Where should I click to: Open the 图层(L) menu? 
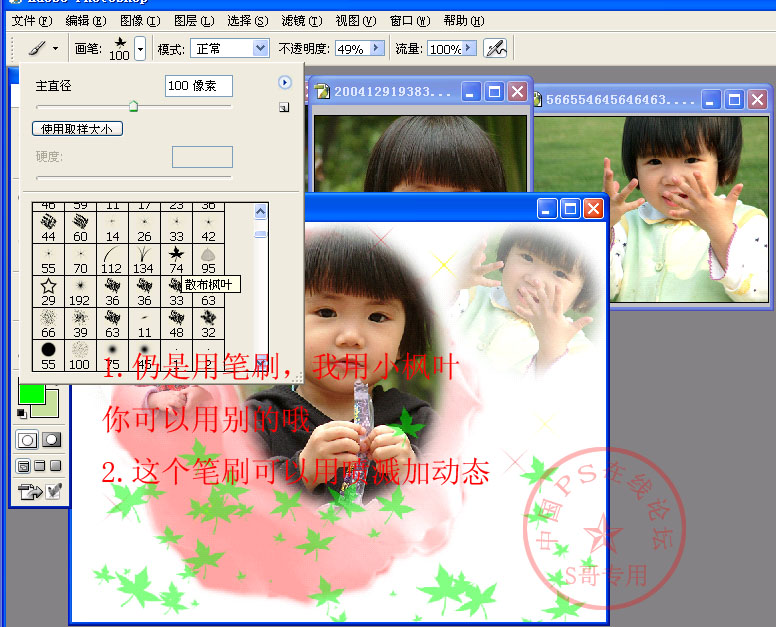tap(194, 21)
